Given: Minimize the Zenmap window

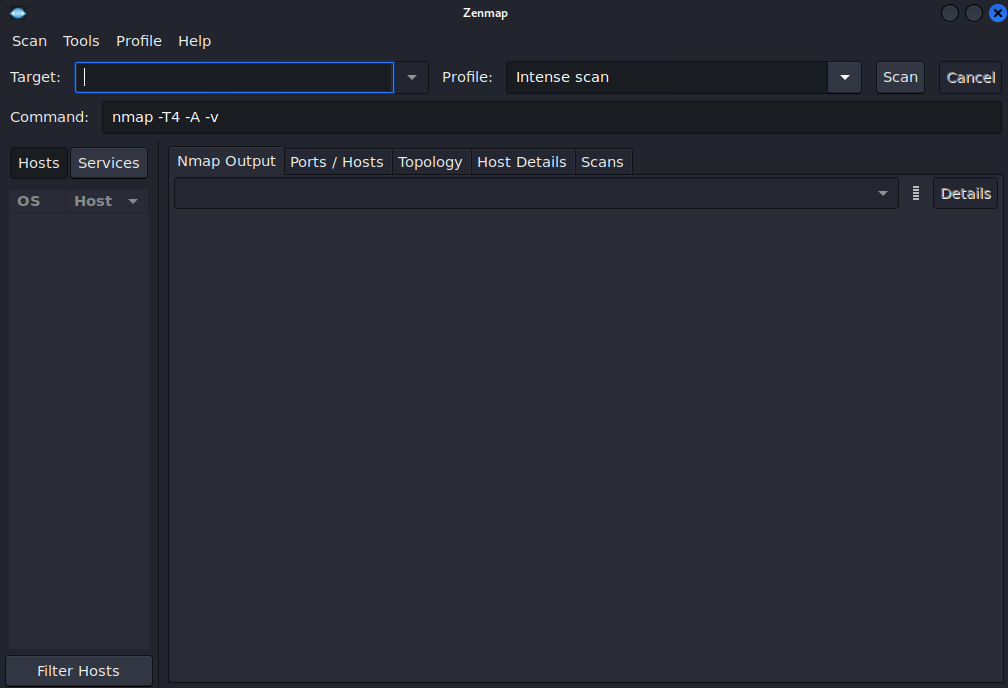Looking at the screenshot, I should [x=950, y=13].
